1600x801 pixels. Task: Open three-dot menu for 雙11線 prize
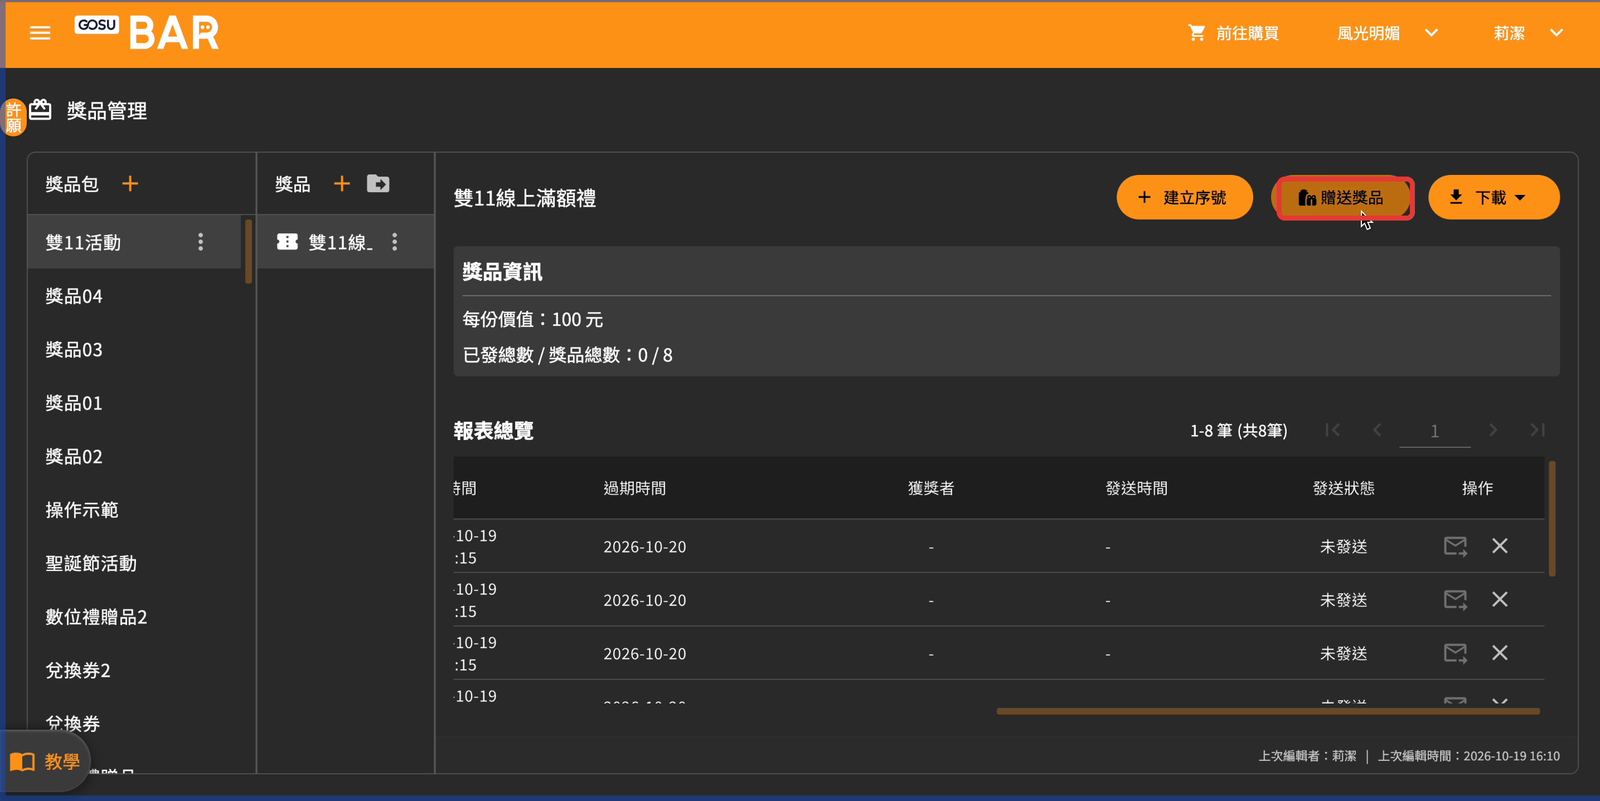(x=395, y=242)
